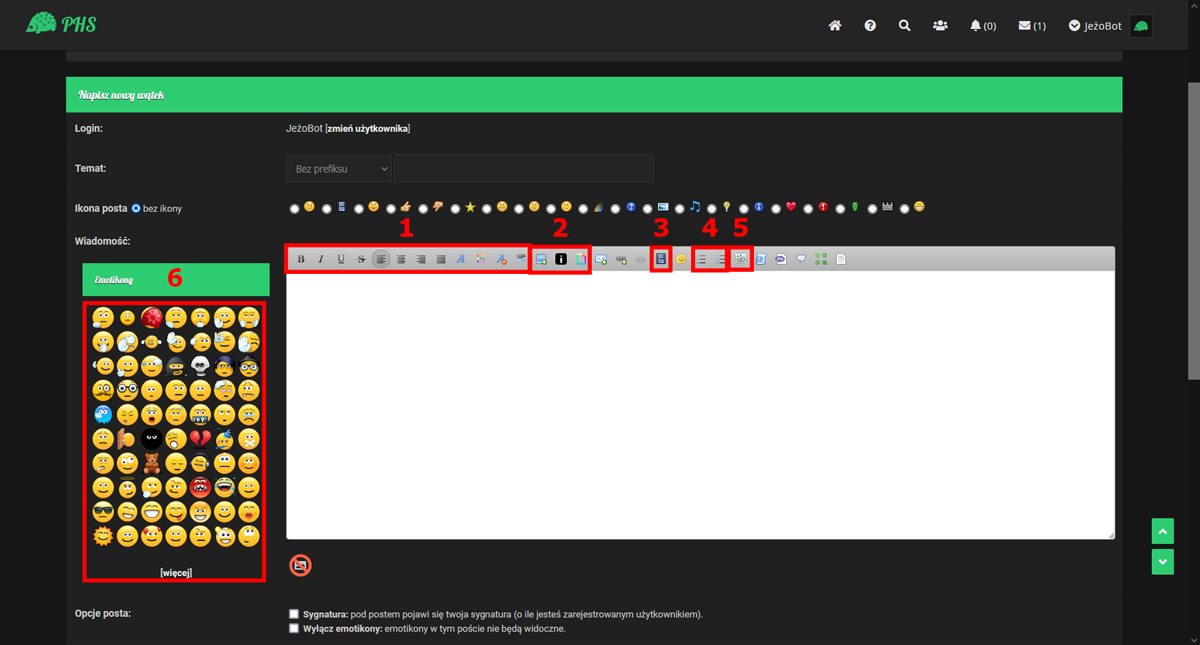Image resolution: width=1200 pixels, height=645 pixels.
Task: Open notifications bell showing (0)
Action: pos(982,26)
